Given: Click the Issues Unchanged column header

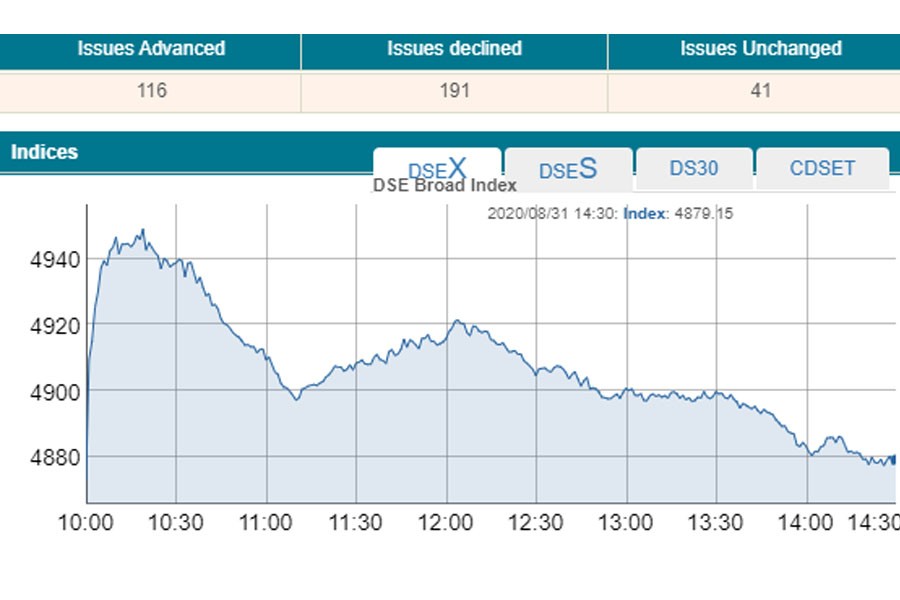Looking at the screenshot, I should tap(760, 49).
